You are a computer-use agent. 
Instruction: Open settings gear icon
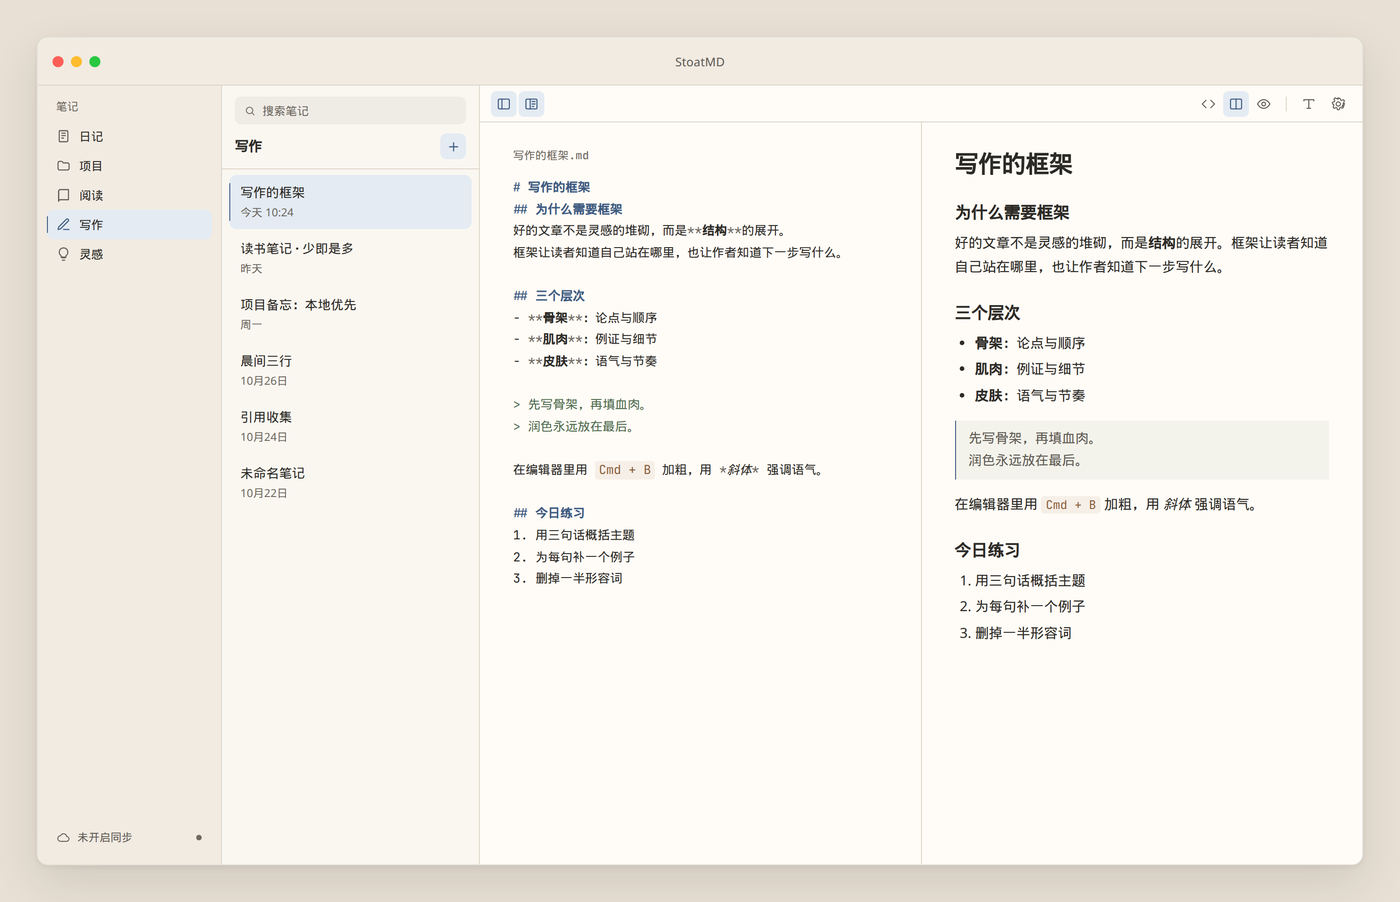pos(1338,104)
